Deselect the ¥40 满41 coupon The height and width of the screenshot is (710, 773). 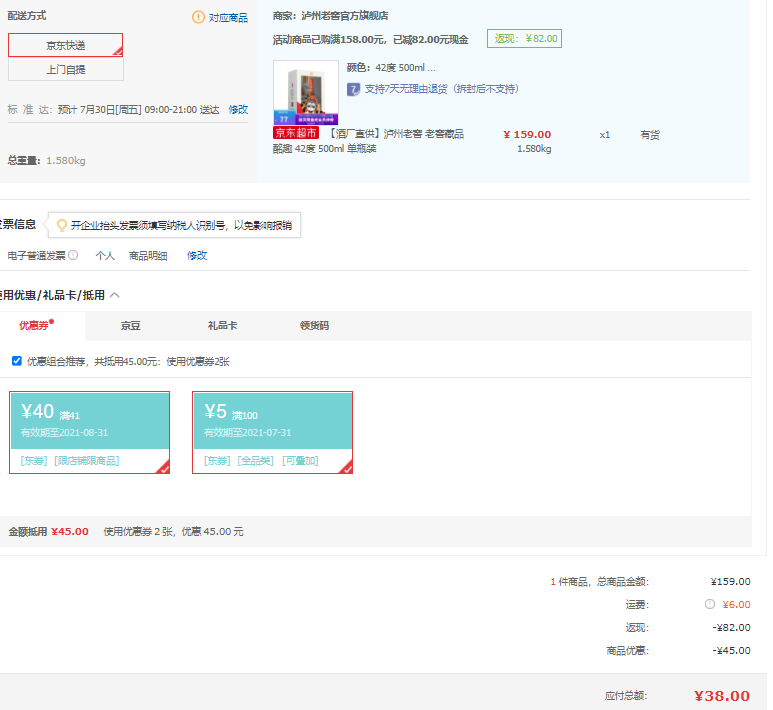(x=89, y=432)
